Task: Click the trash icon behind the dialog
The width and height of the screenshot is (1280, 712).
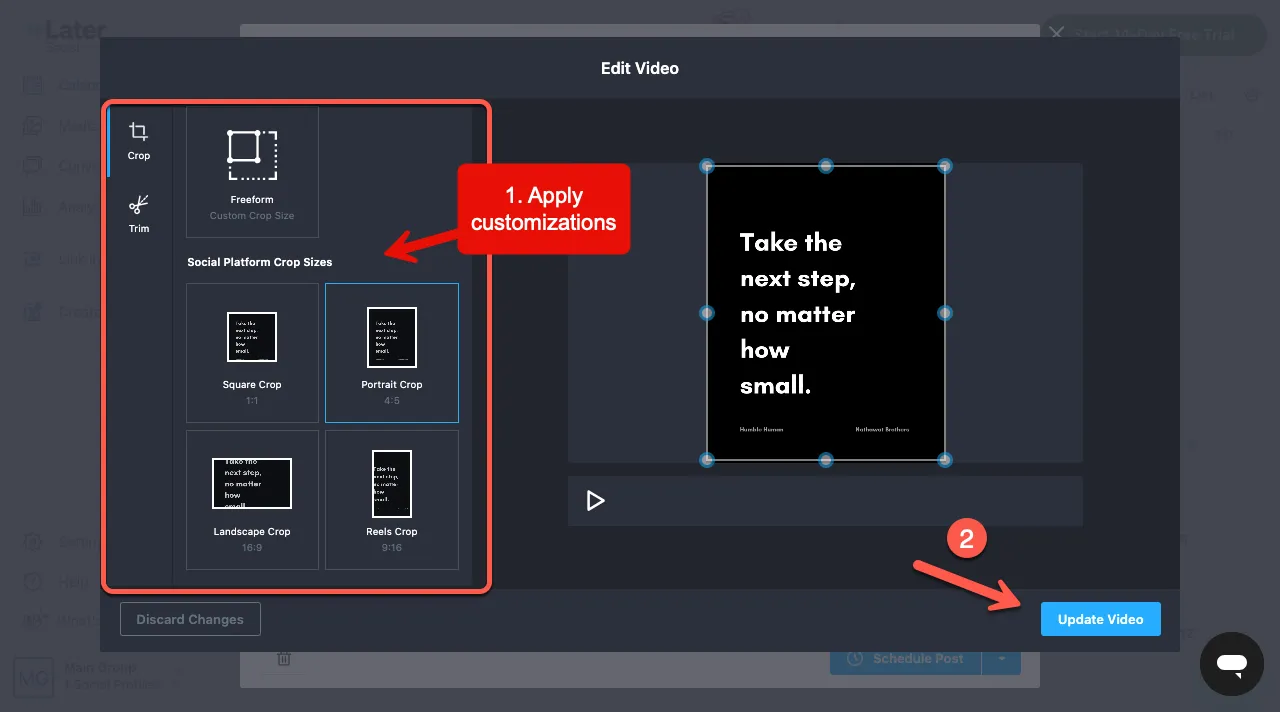Action: click(x=284, y=659)
